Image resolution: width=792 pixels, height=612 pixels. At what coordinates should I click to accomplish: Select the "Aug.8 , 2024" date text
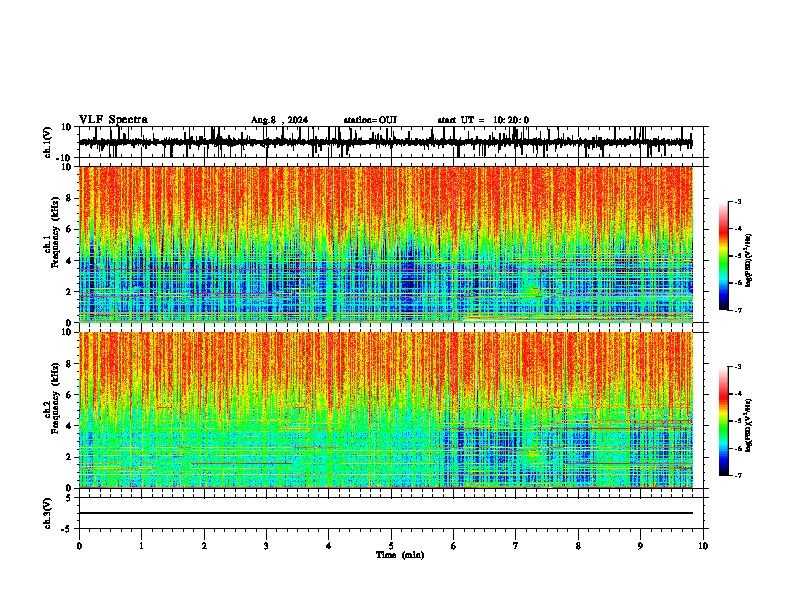click(279, 120)
